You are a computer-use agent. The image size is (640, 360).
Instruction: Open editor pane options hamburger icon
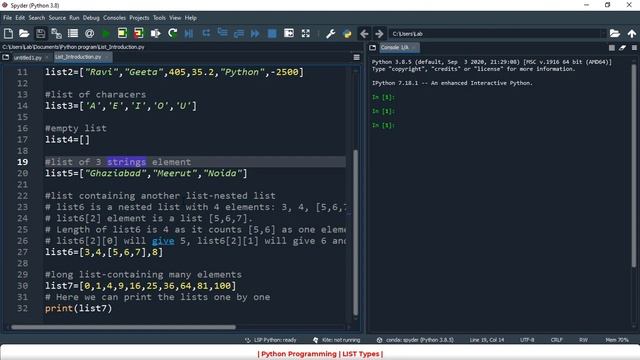[x=356, y=58]
